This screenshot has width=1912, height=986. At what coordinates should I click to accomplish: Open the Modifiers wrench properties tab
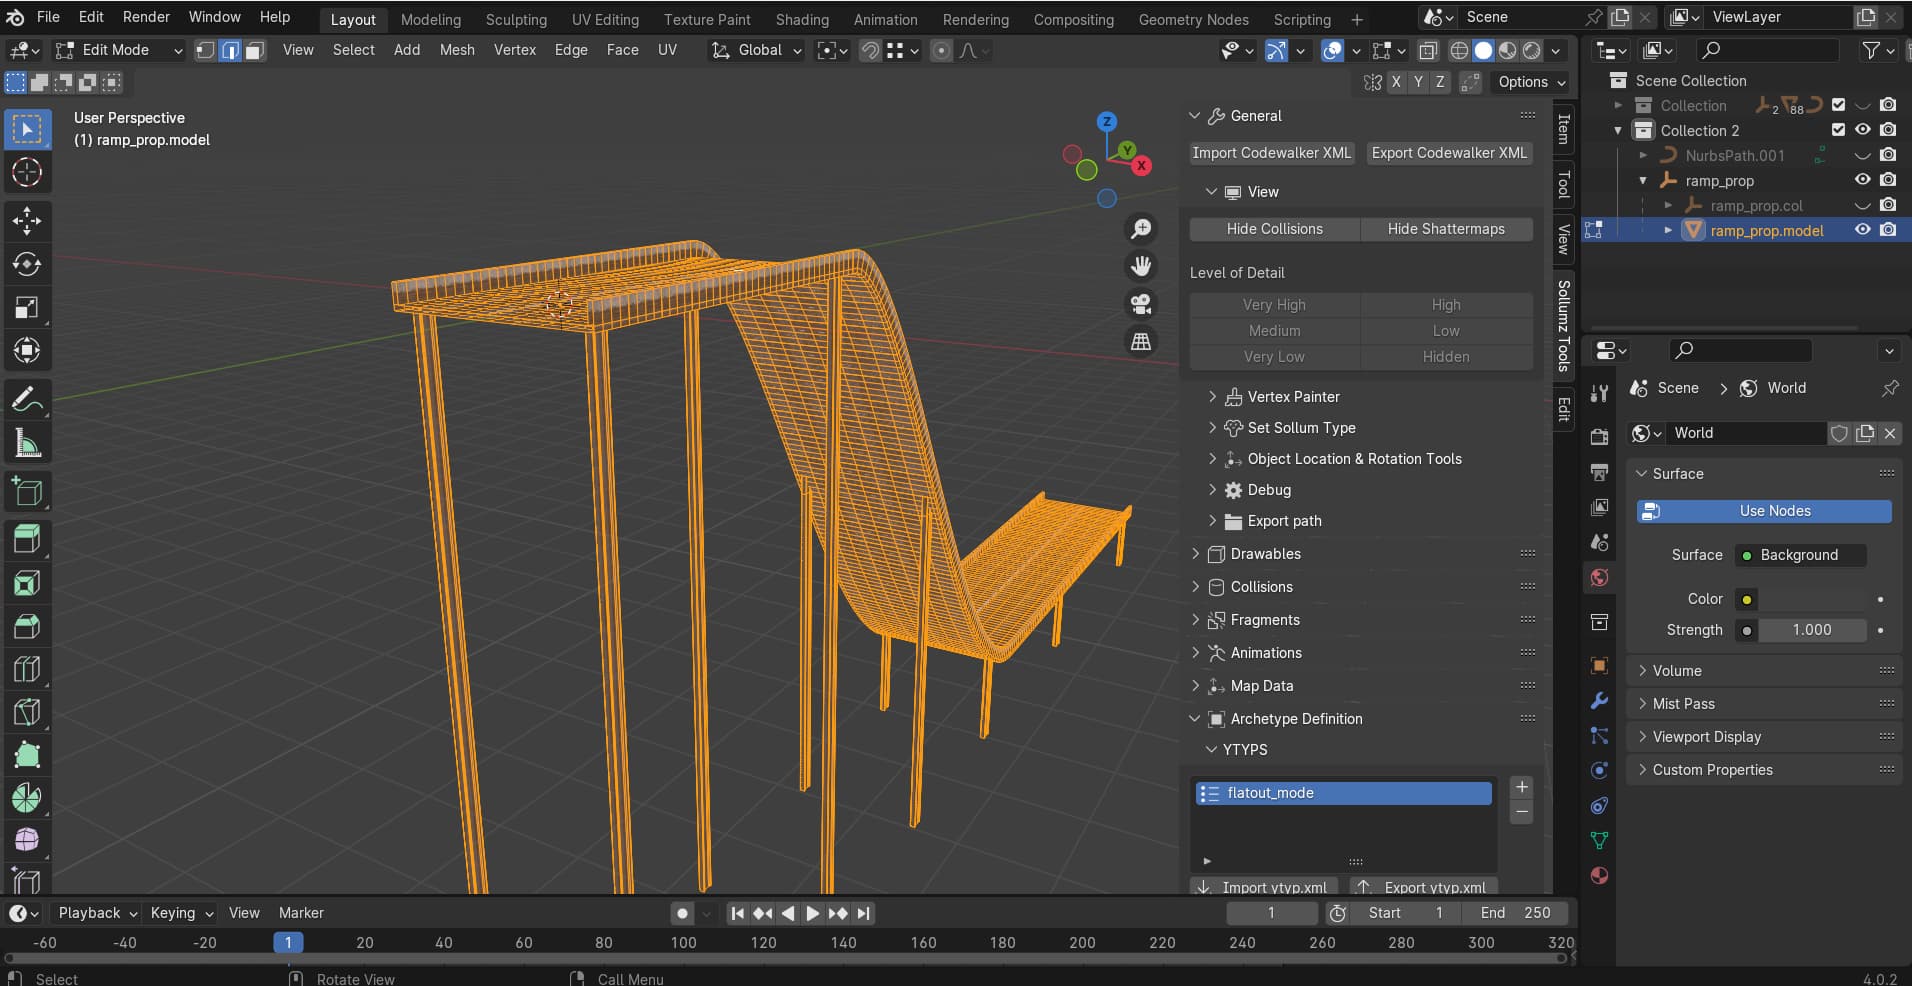(1599, 701)
